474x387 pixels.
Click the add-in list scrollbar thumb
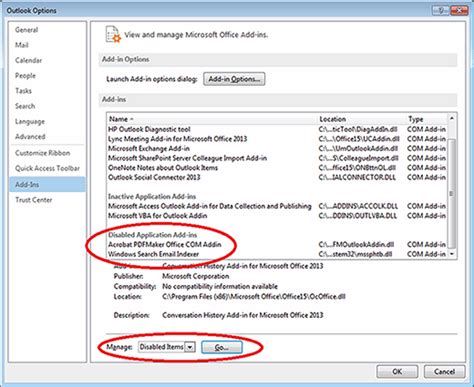[452, 194]
